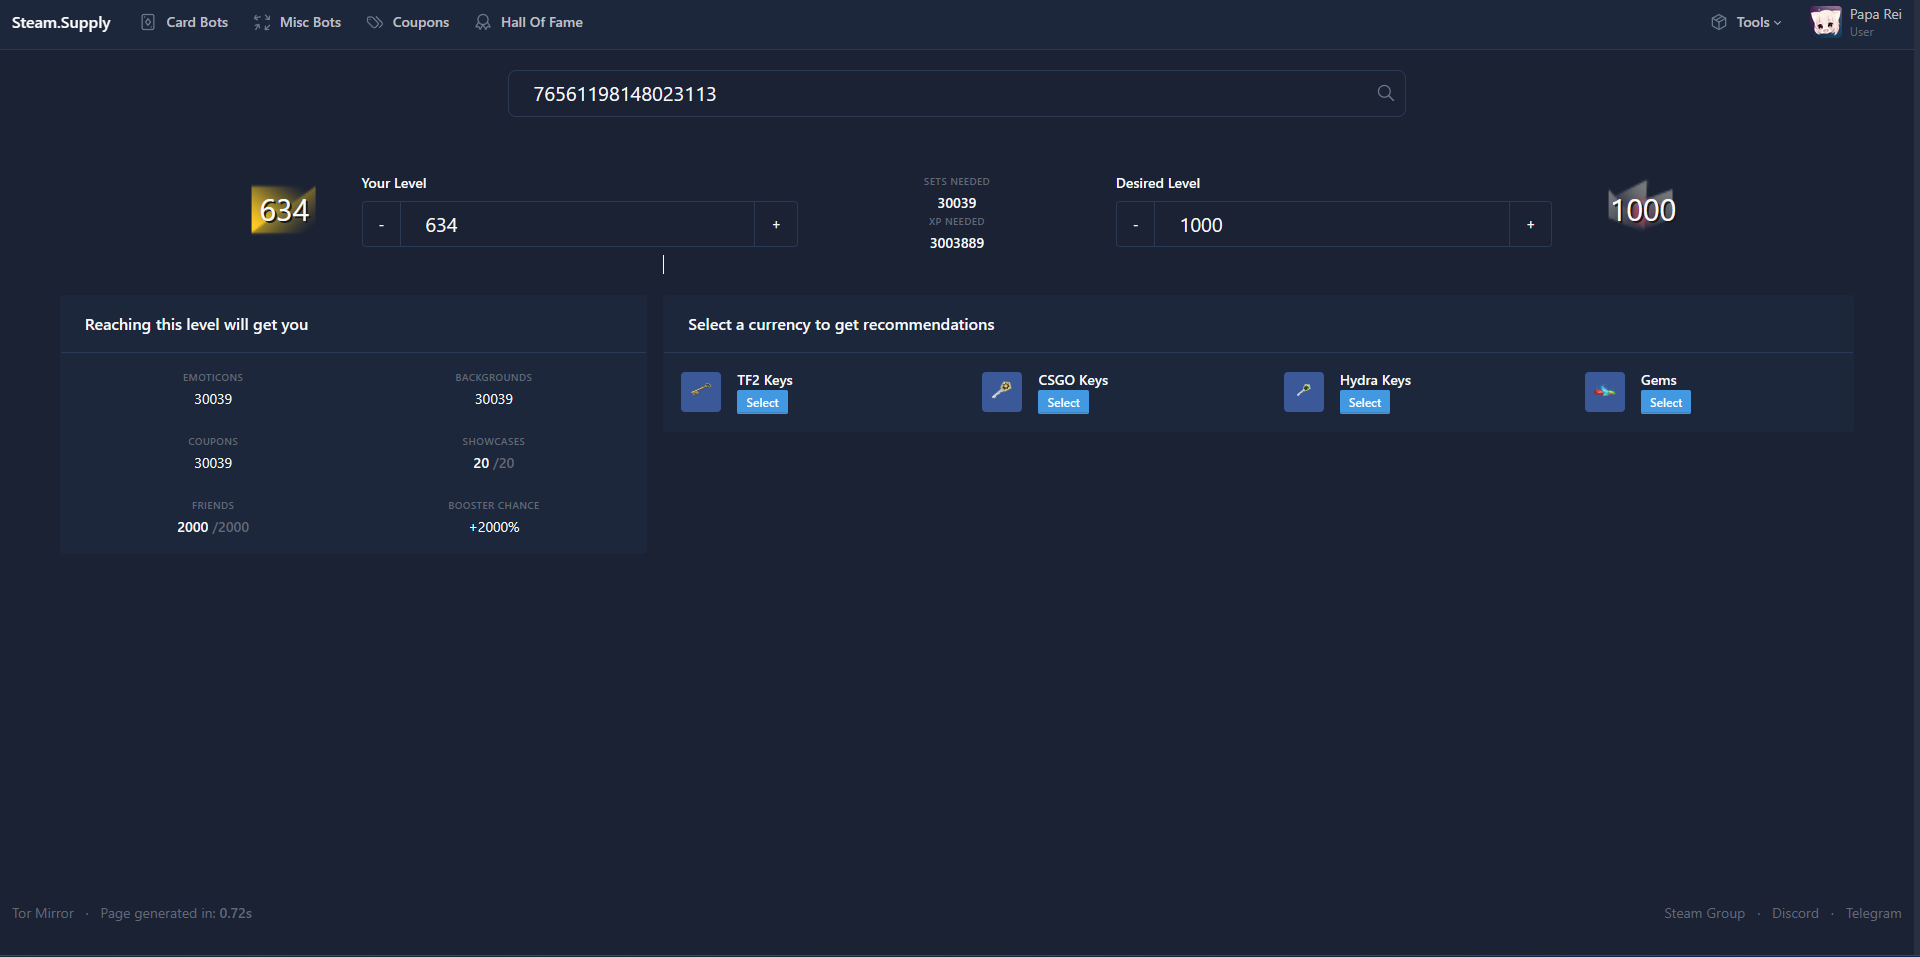The width and height of the screenshot is (1920, 957).
Task: Click the Hydra Keys item icon
Action: click(x=1304, y=392)
